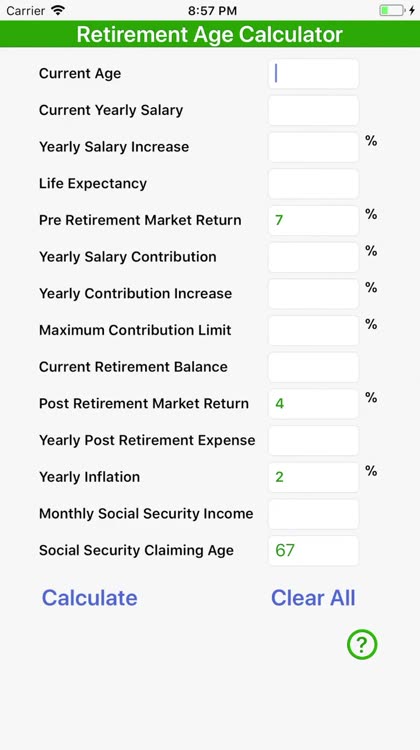Focus the Maximum Contribution Limit field
This screenshot has height=750, width=420.
[313, 331]
